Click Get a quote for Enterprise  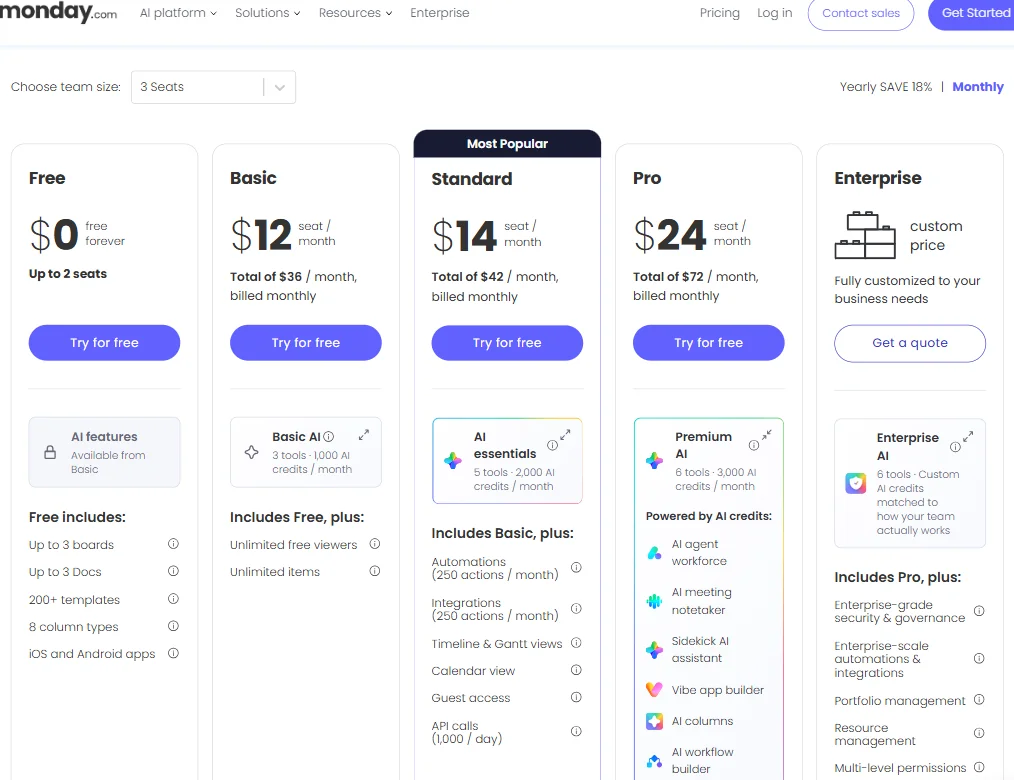pos(910,343)
